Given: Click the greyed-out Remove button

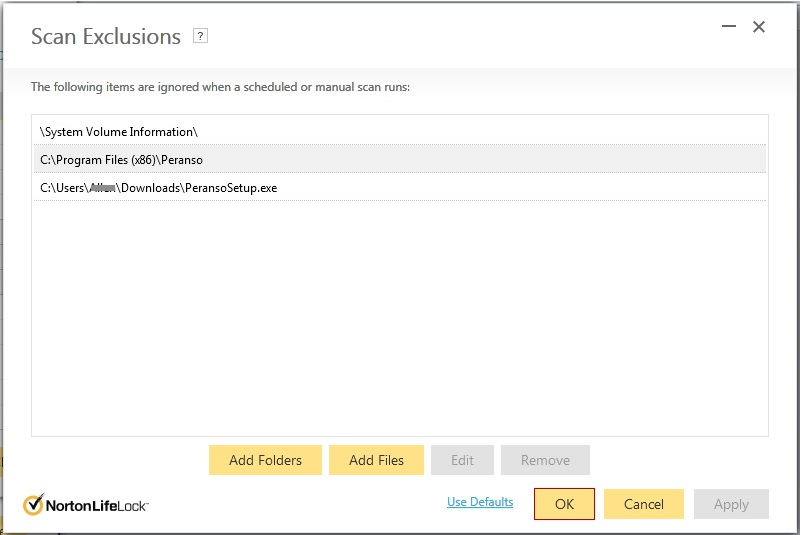Looking at the screenshot, I should pyautogui.click(x=545, y=460).
